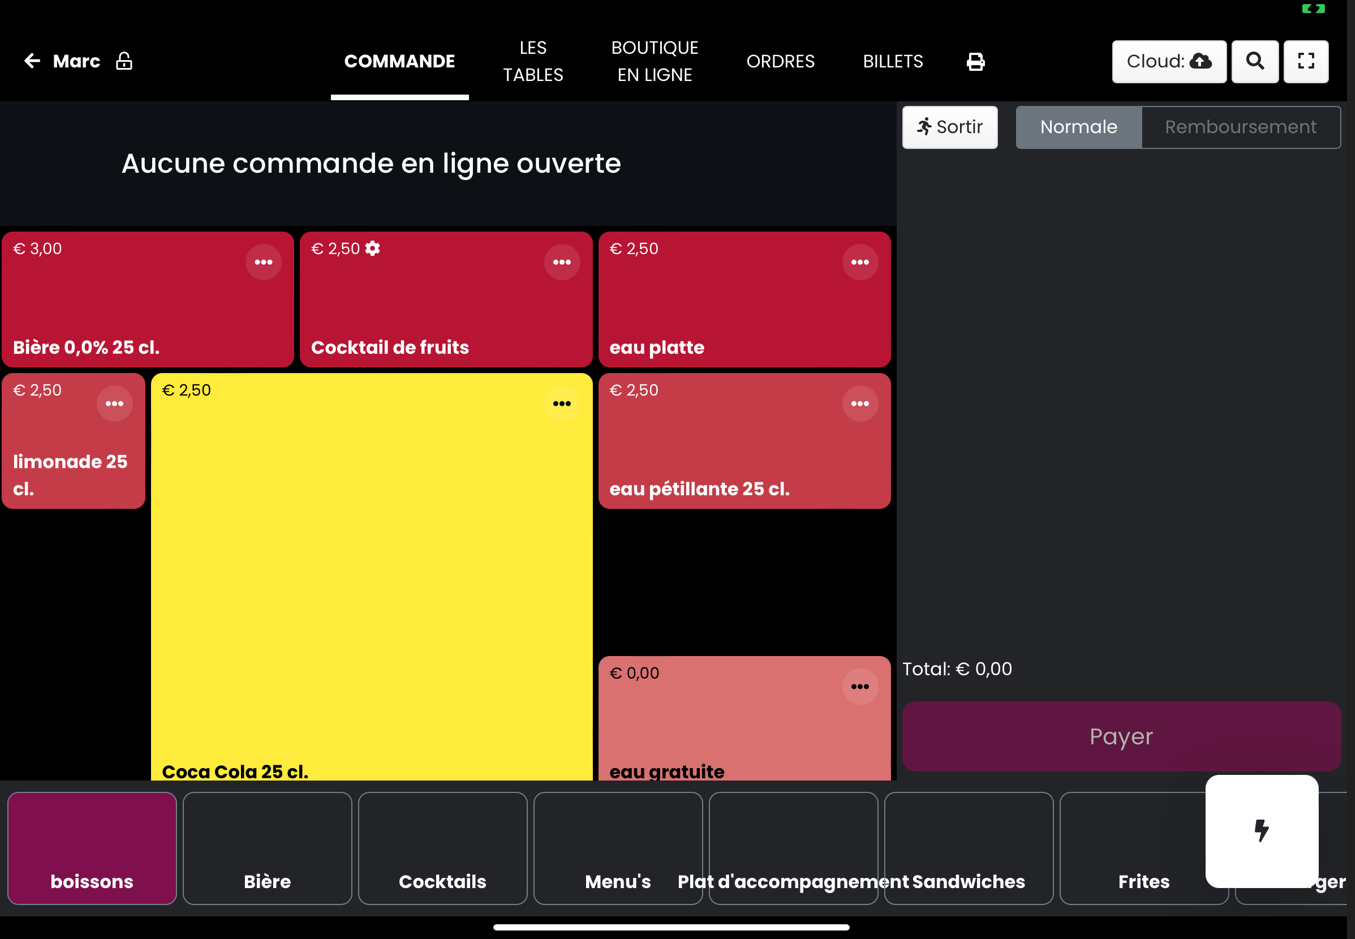
Task: Click the Cloud upload button
Action: coord(1169,61)
